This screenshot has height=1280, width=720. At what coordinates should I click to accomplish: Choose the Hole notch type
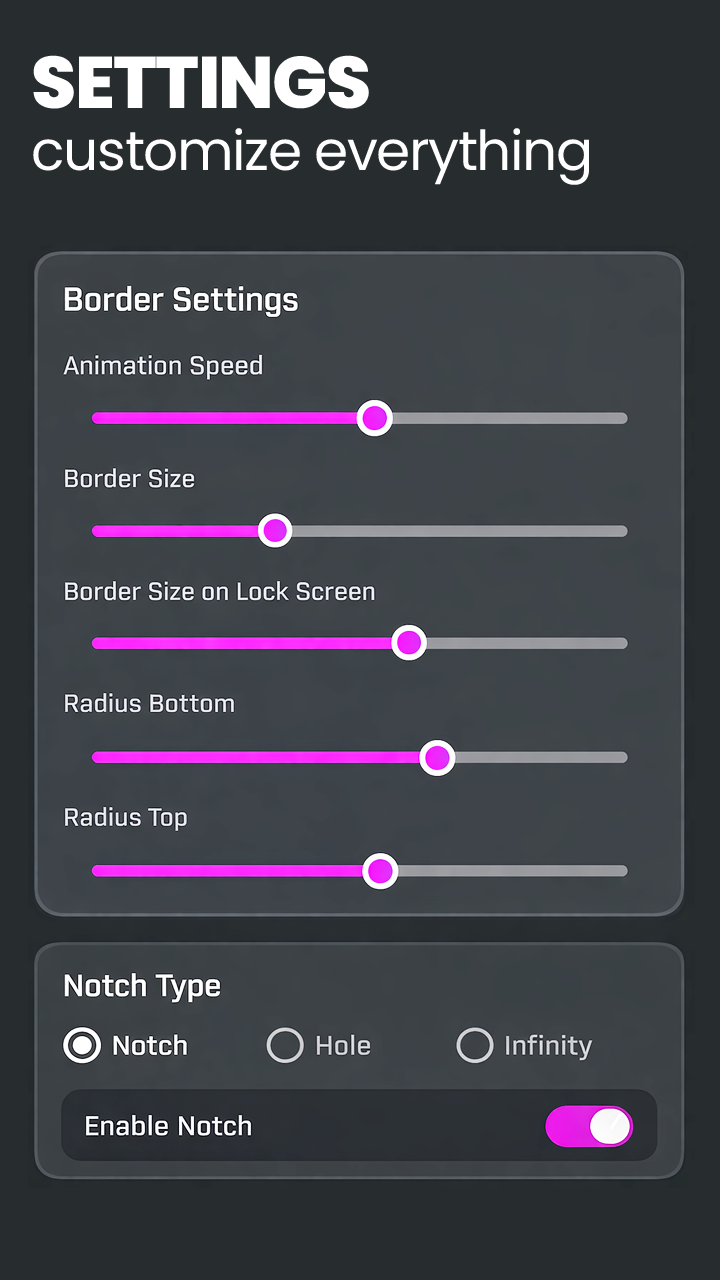click(285, 1045)
